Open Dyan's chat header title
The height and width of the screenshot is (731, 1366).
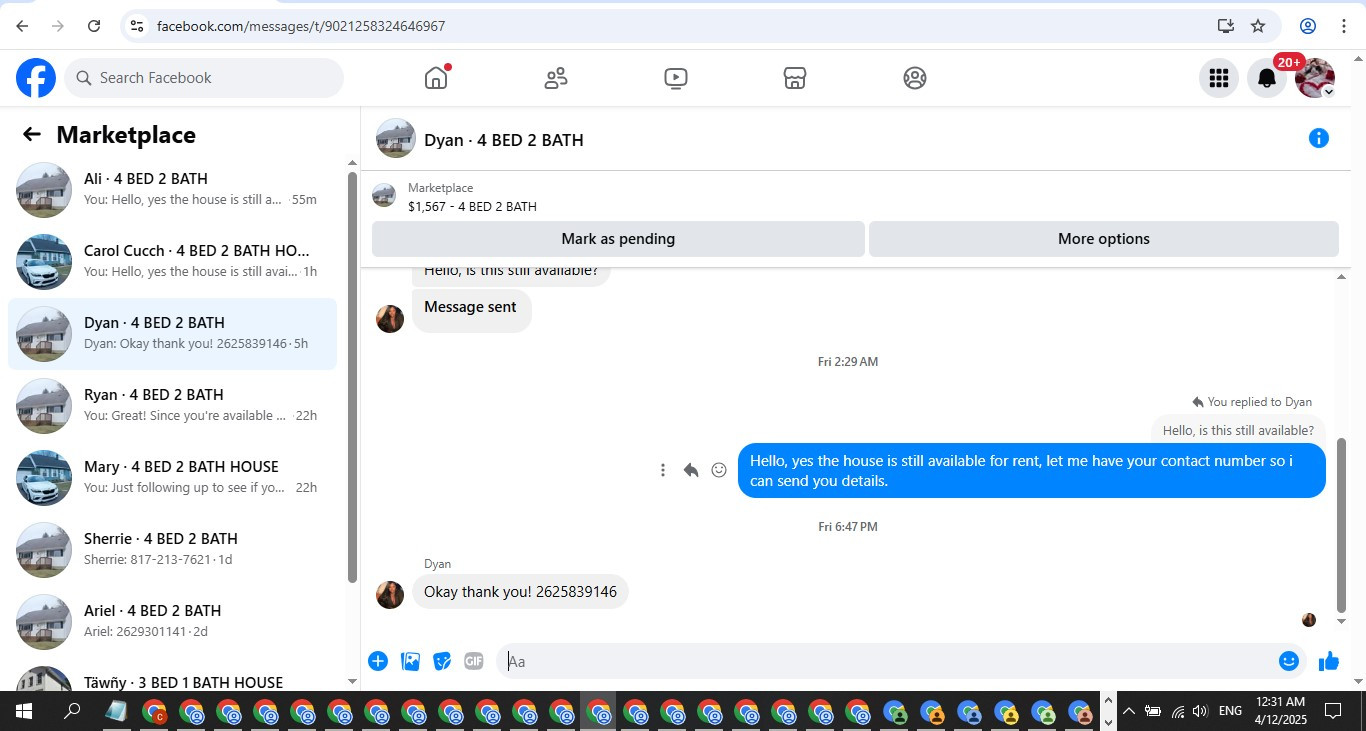504,140
